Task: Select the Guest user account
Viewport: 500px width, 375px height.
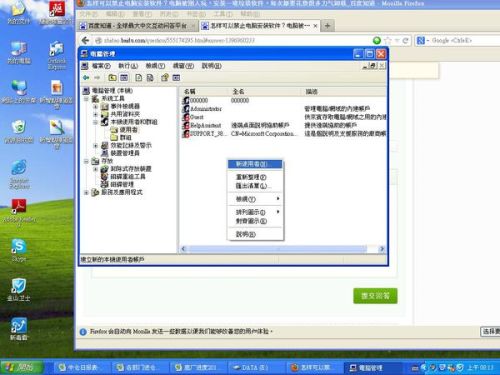Action: 193,117
